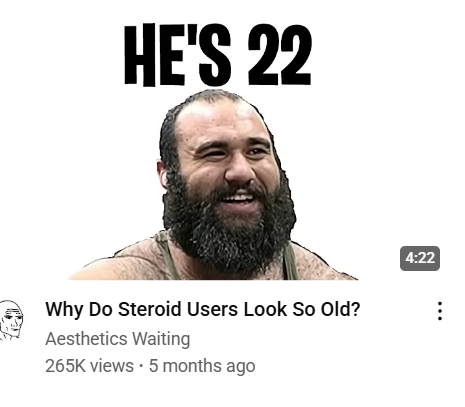Click the 265K views text
Viewport: 465px width, 407px height.
(89, 365)
